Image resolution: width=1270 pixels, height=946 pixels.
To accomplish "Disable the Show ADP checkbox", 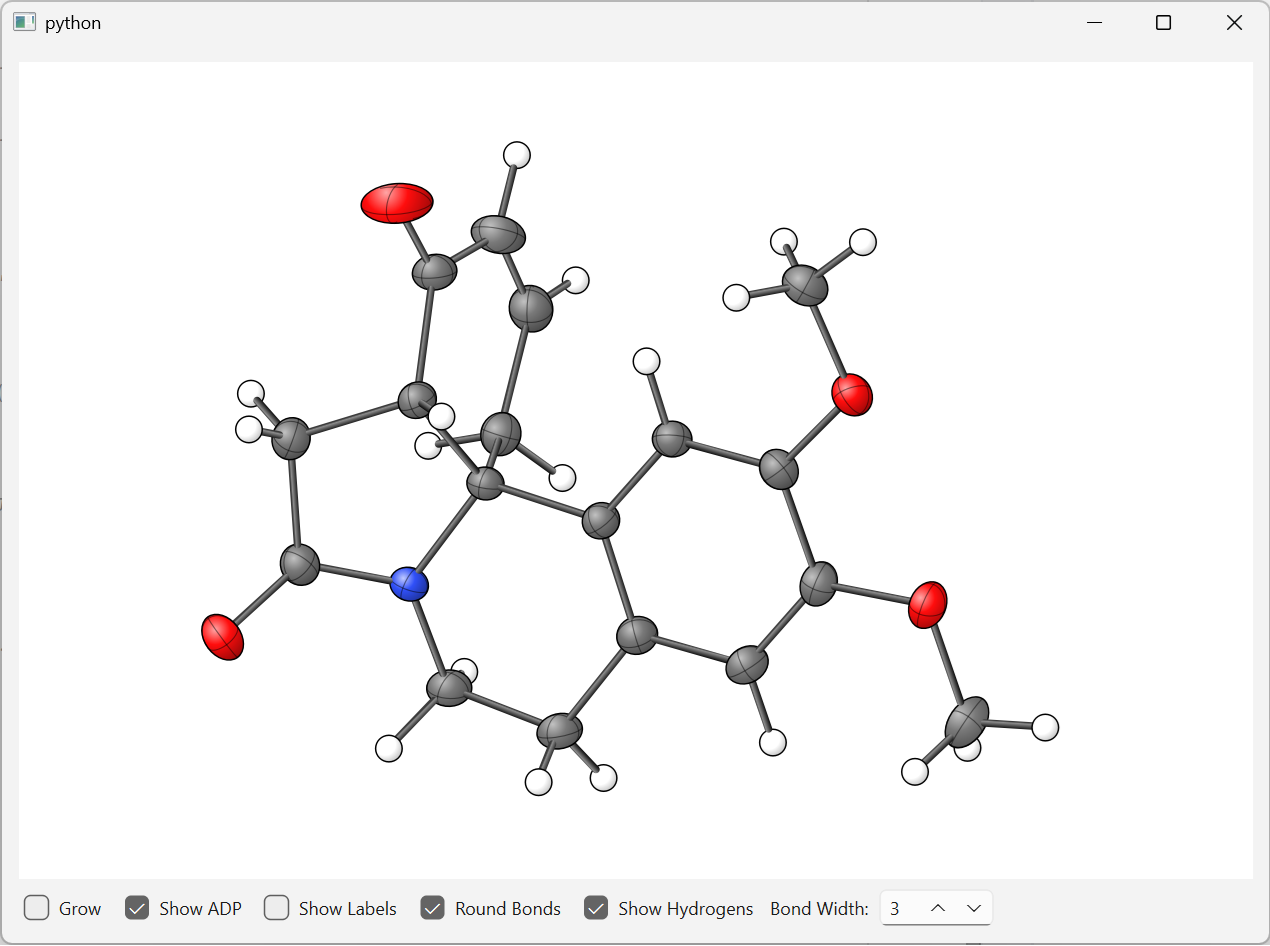I will pyautogui.click(x=137, y=908).
